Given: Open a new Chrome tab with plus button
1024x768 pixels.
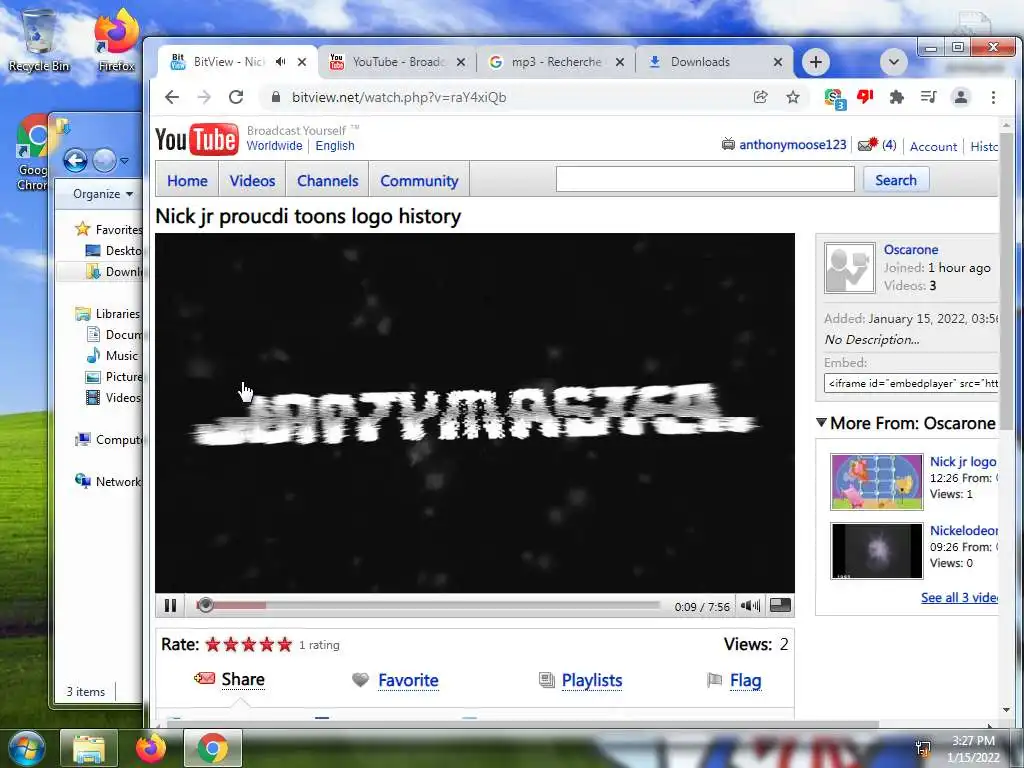Looking at the screenshot, I should [x=815, y=62].
